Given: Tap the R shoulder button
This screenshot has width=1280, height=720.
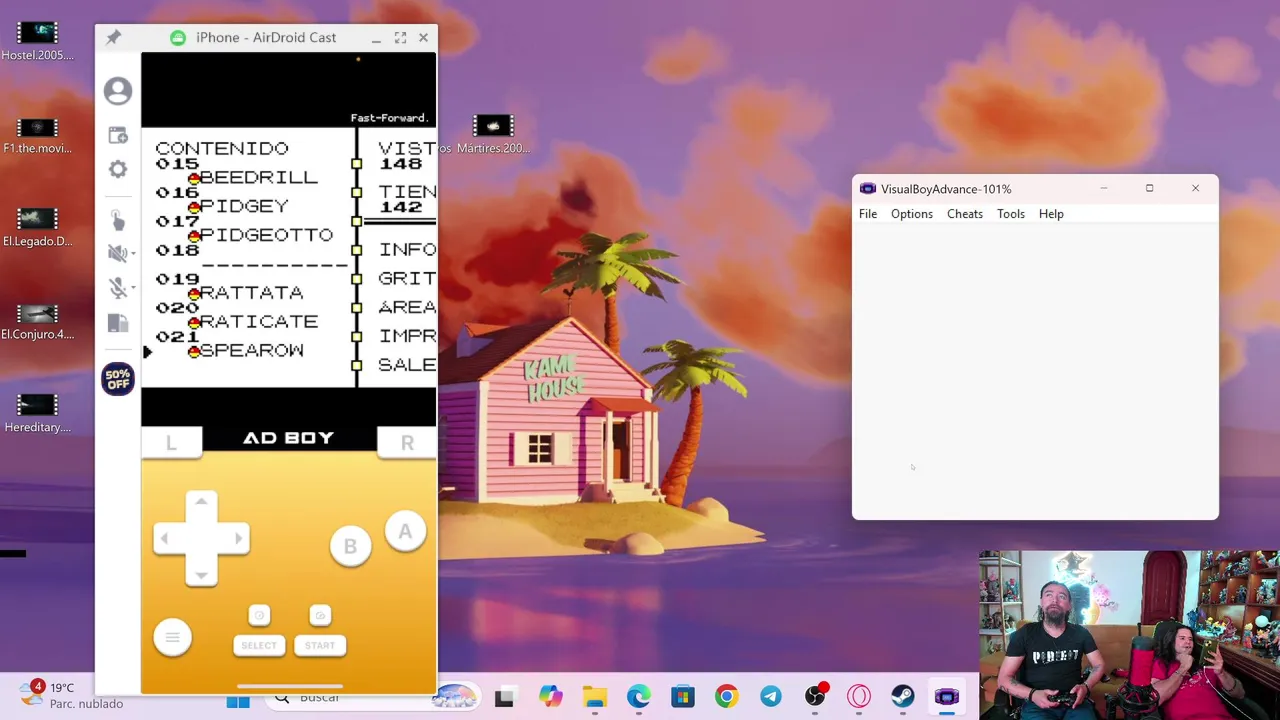Looking at the screenshot, I should pyautogui.click(x=407, y=442).
